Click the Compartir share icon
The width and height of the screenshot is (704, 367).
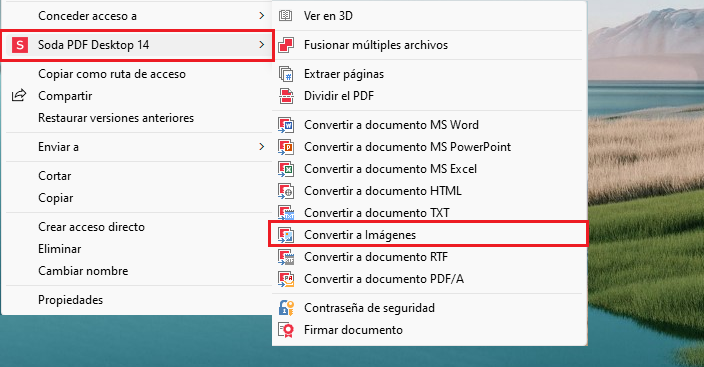(19, 96)
